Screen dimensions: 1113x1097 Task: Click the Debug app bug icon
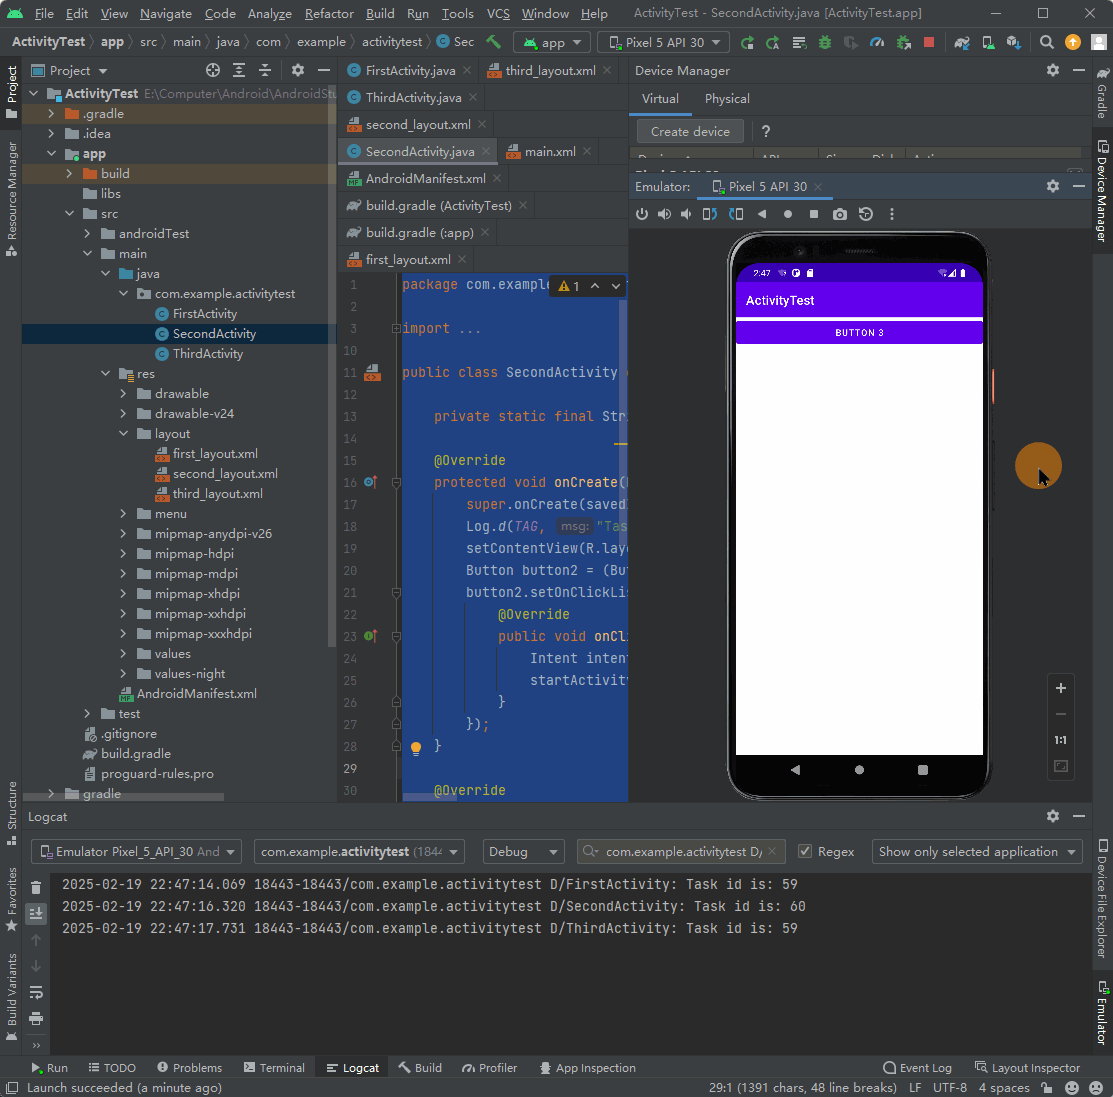[825, 42]
